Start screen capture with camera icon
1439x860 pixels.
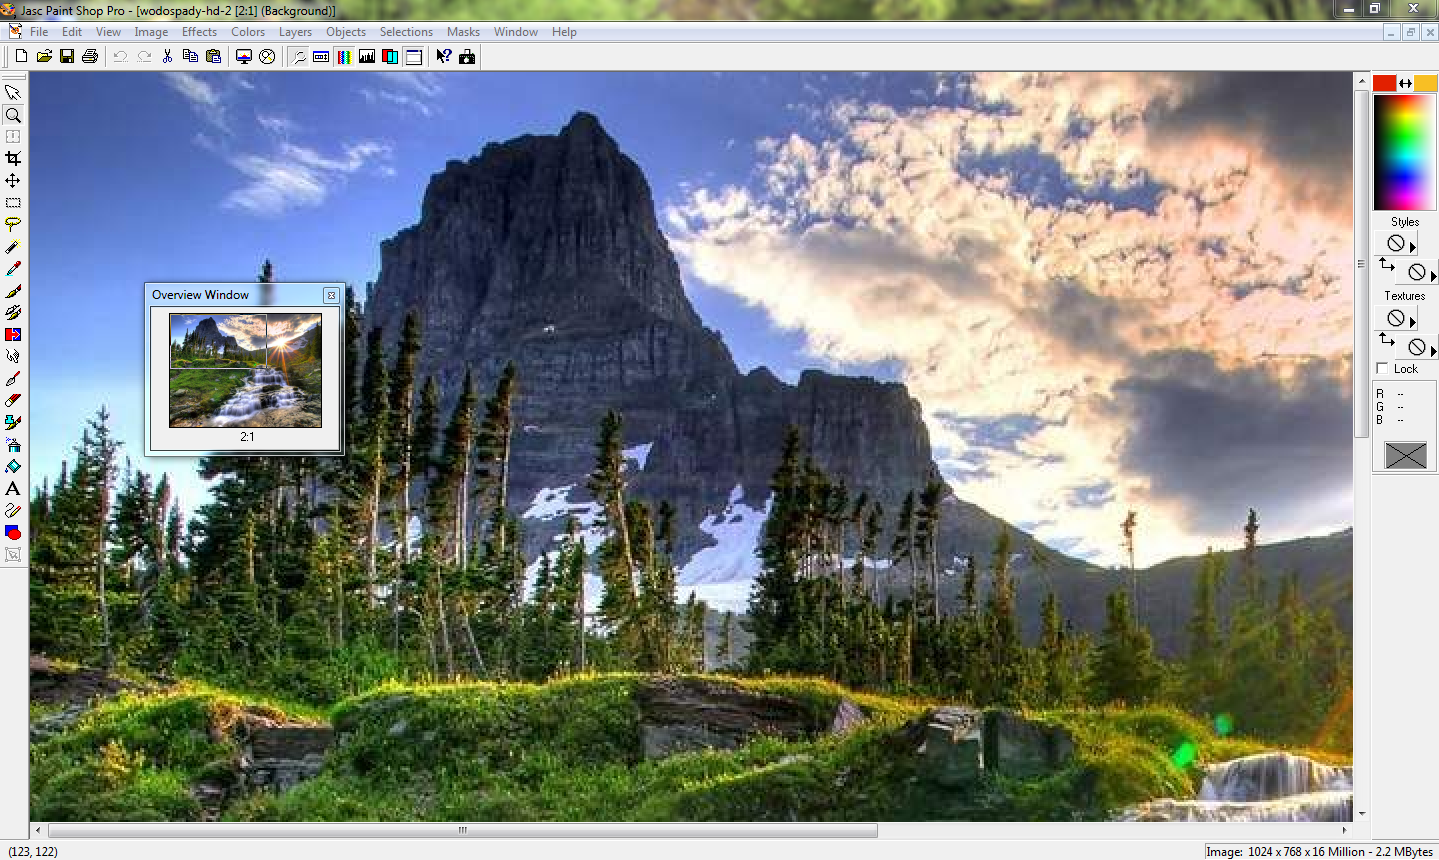point(467,56)
